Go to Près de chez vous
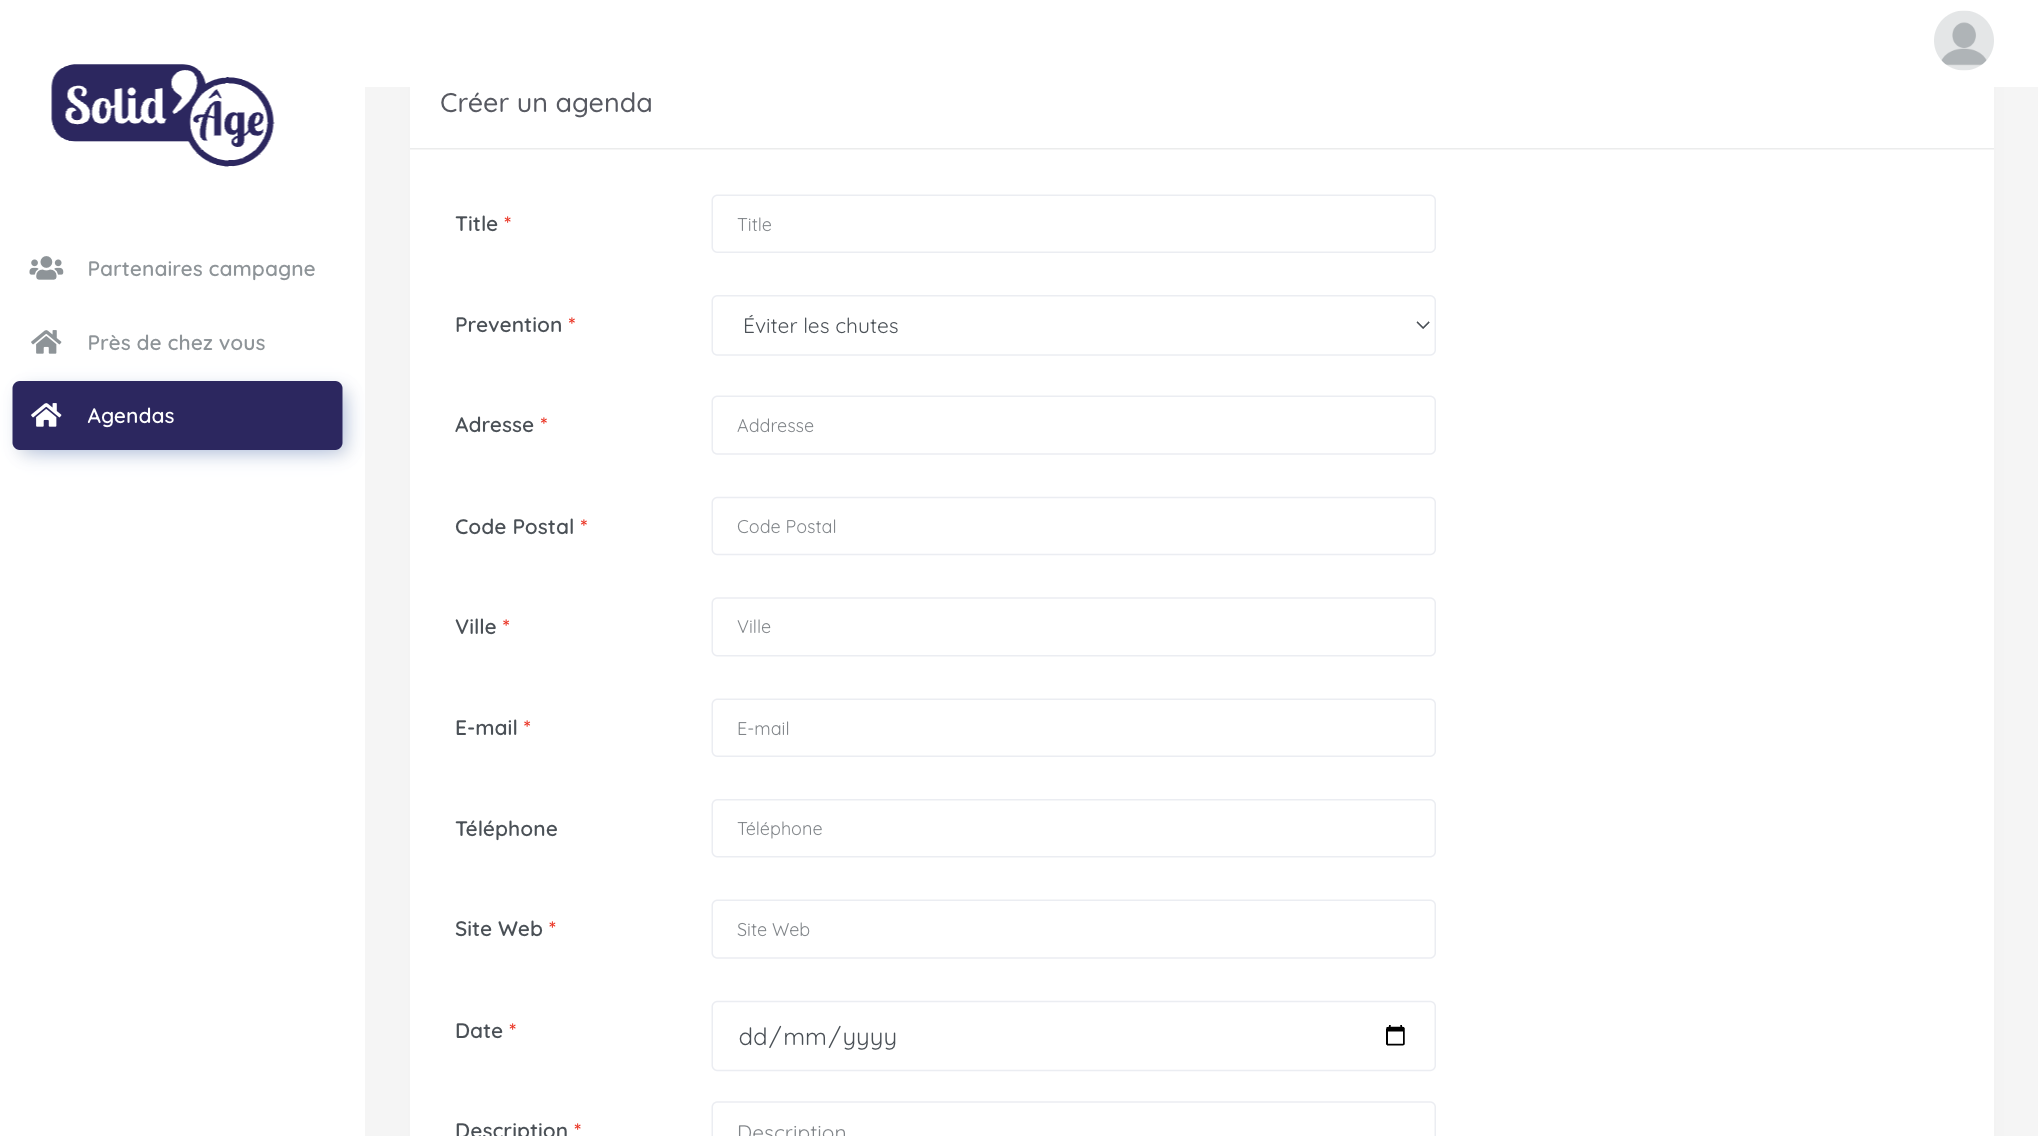Viewport: 2038px width, 1136px height. click(x=176, y=342)
